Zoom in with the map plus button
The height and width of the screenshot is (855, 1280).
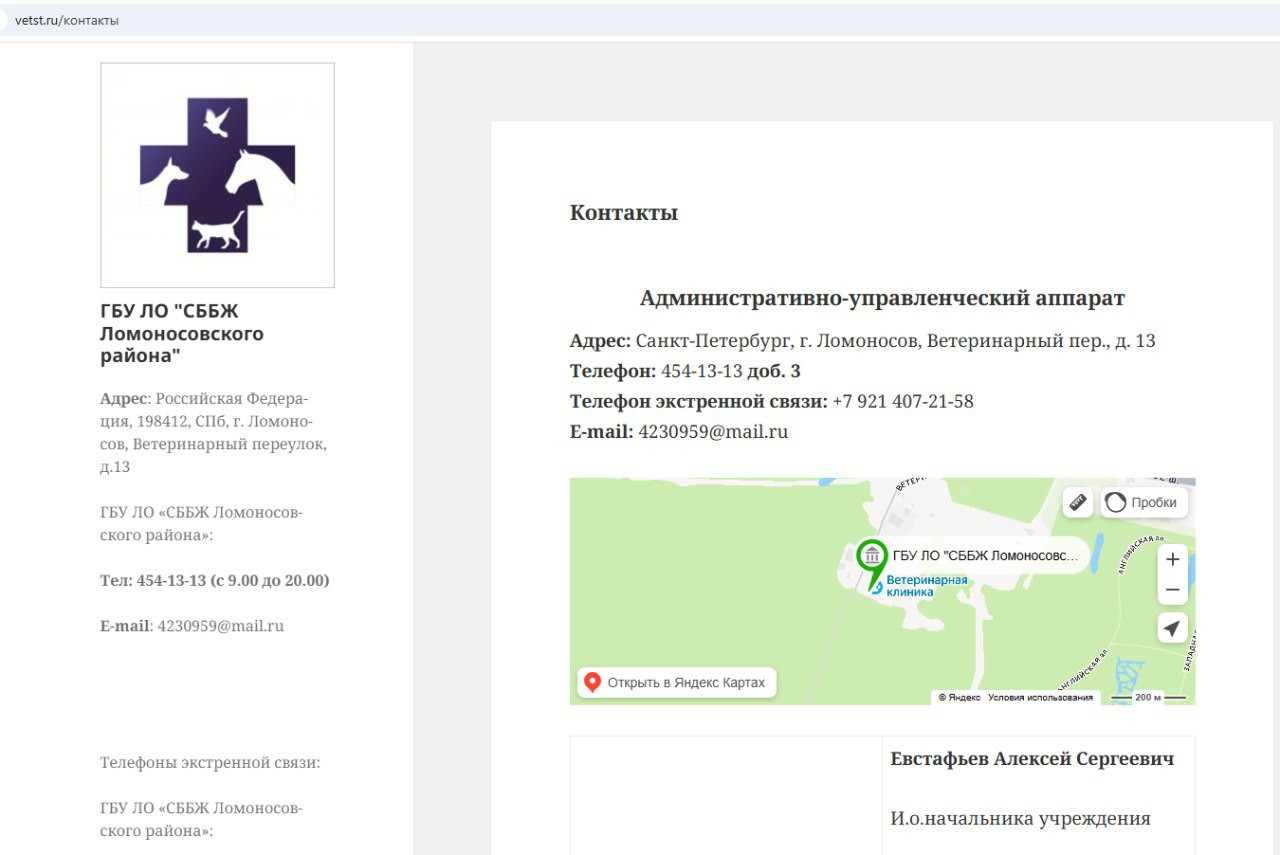point(1172,559)
